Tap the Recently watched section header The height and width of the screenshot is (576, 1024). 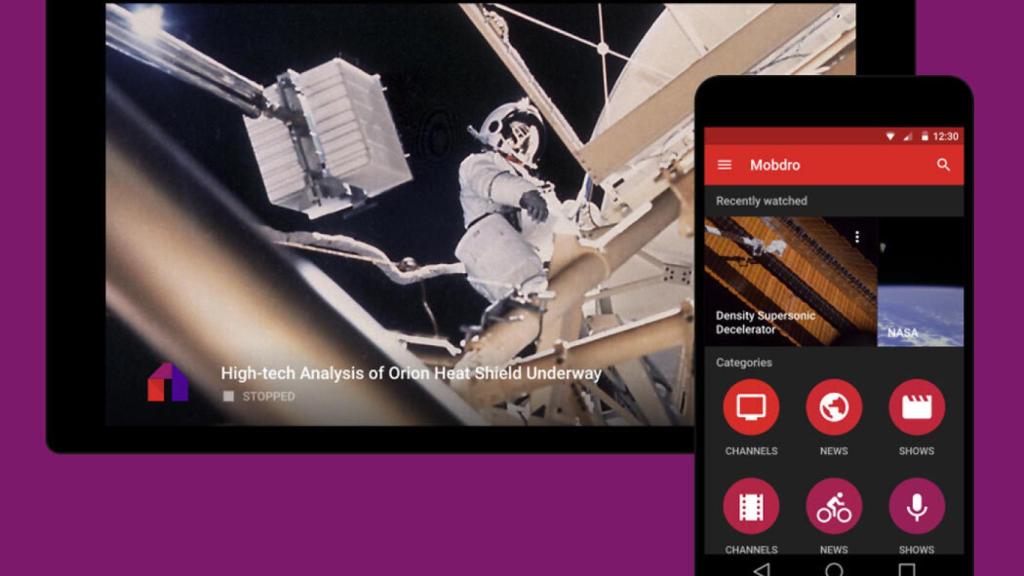(761, 200)
